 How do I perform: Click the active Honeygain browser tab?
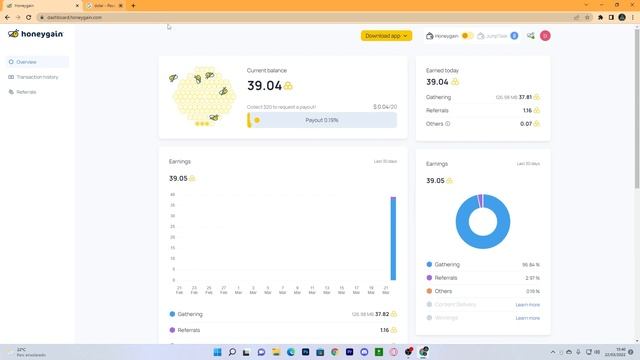[42, 6]
